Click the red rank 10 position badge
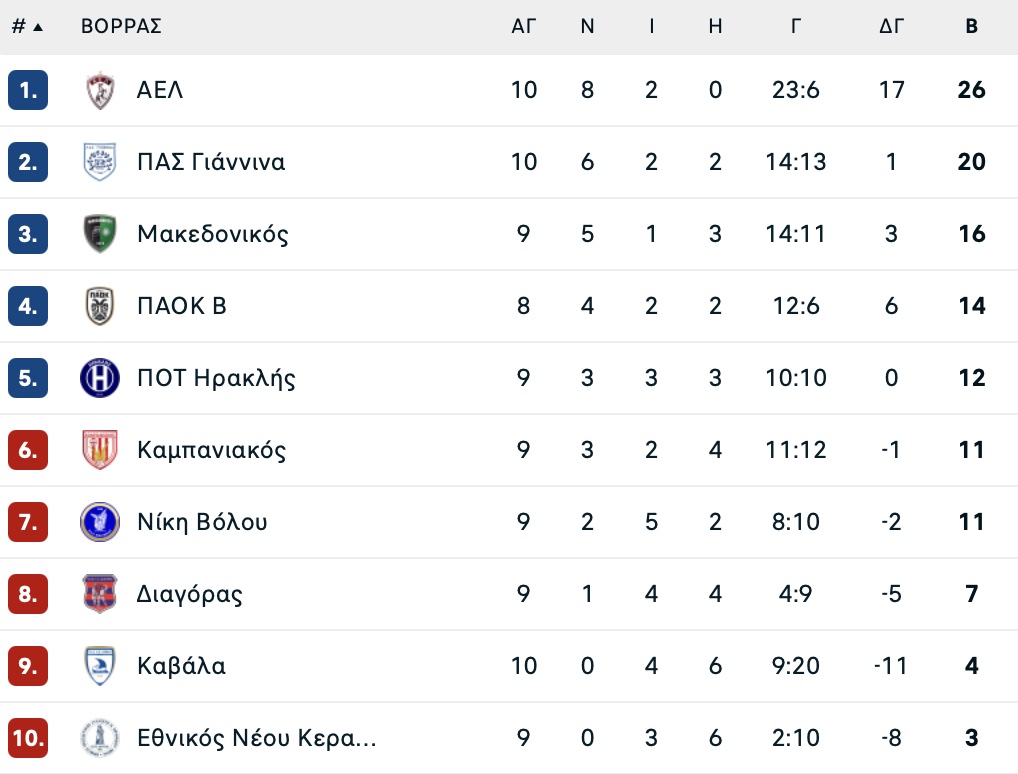 28,738
